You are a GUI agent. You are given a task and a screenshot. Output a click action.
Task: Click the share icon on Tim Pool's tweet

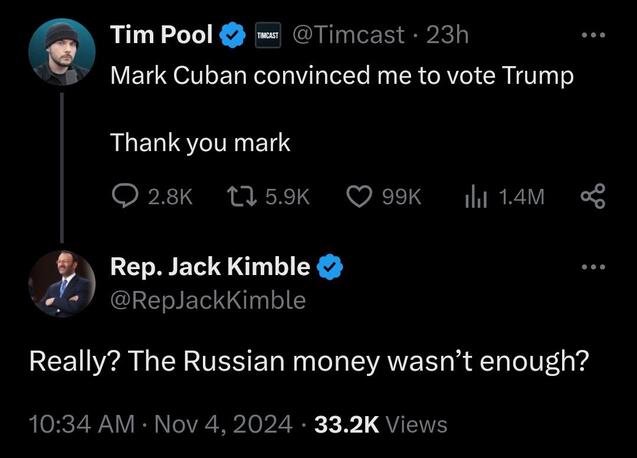pyautogui.click(x=592, y=197)
